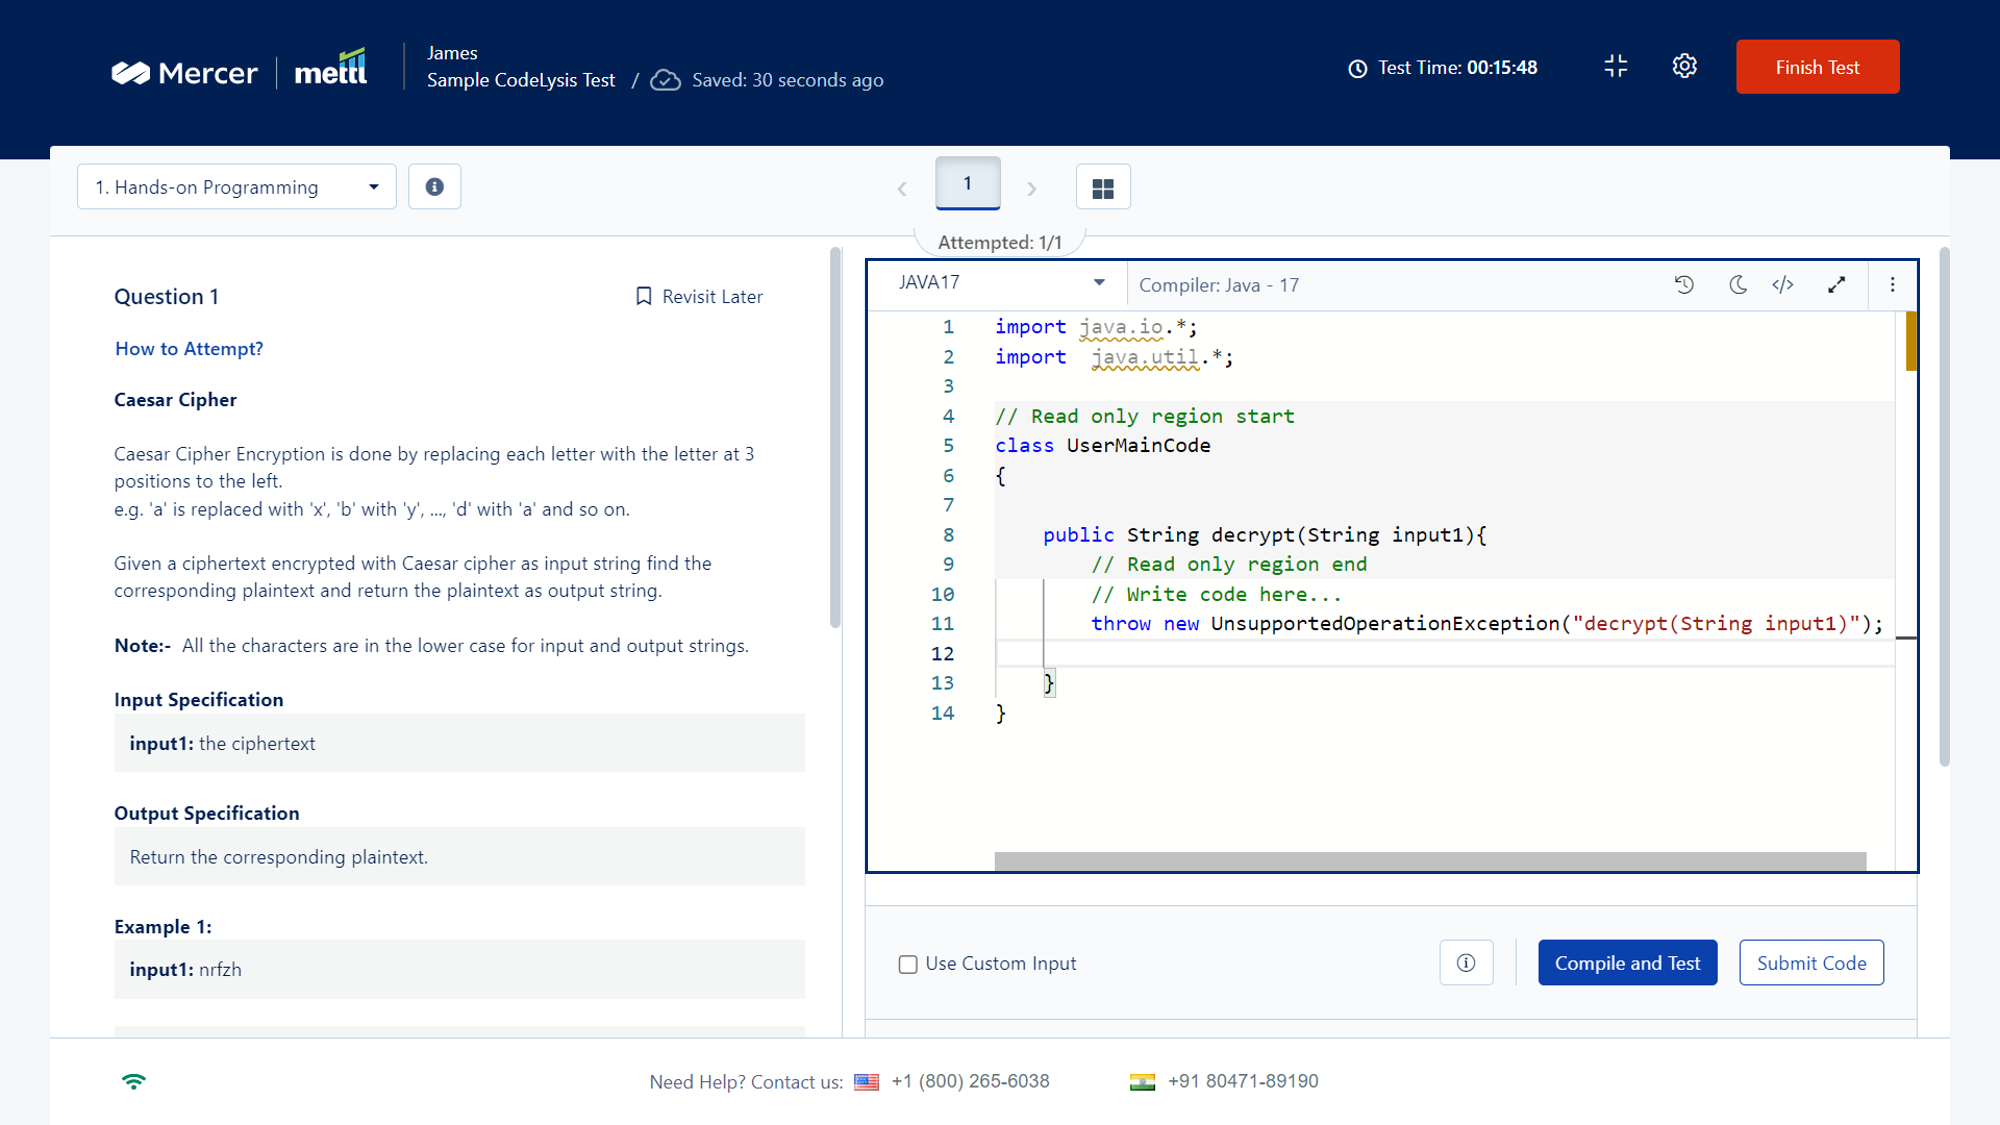This screenshot has width=2000, height=1125.
Task: Click the section info icon
Action: coord(434,187)
